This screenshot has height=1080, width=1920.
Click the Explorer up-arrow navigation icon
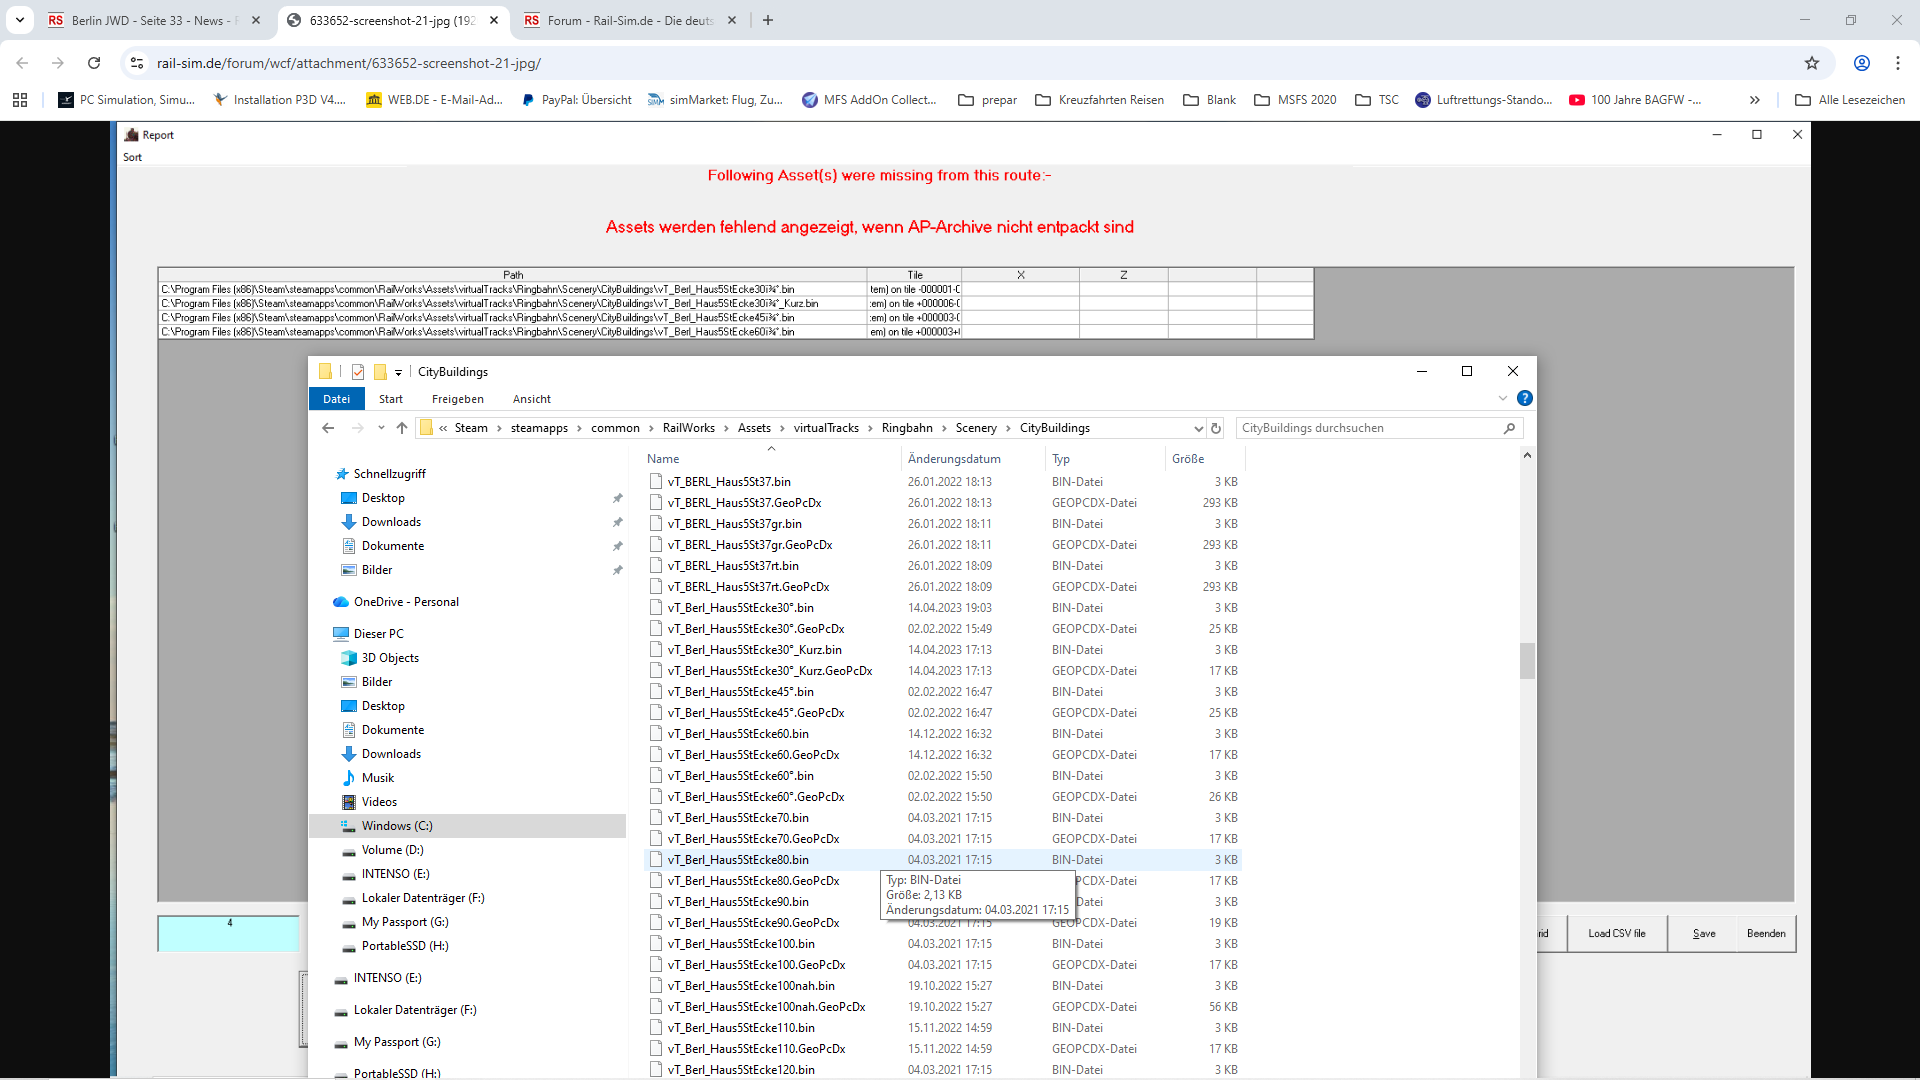pos(402,428)
